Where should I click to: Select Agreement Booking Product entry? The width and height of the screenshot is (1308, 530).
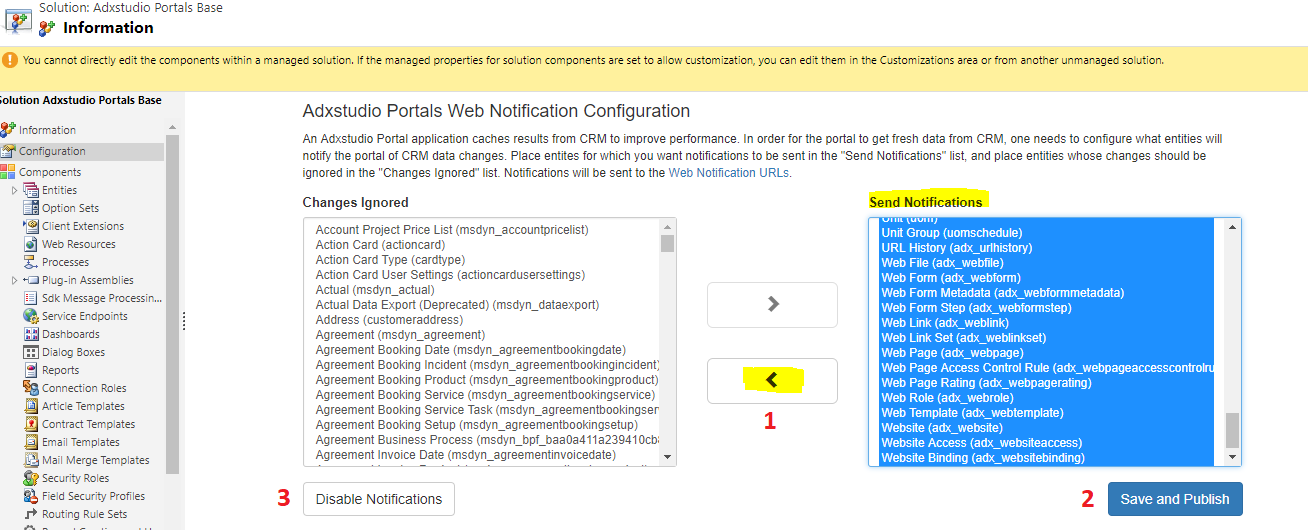(x=487, y=380)
